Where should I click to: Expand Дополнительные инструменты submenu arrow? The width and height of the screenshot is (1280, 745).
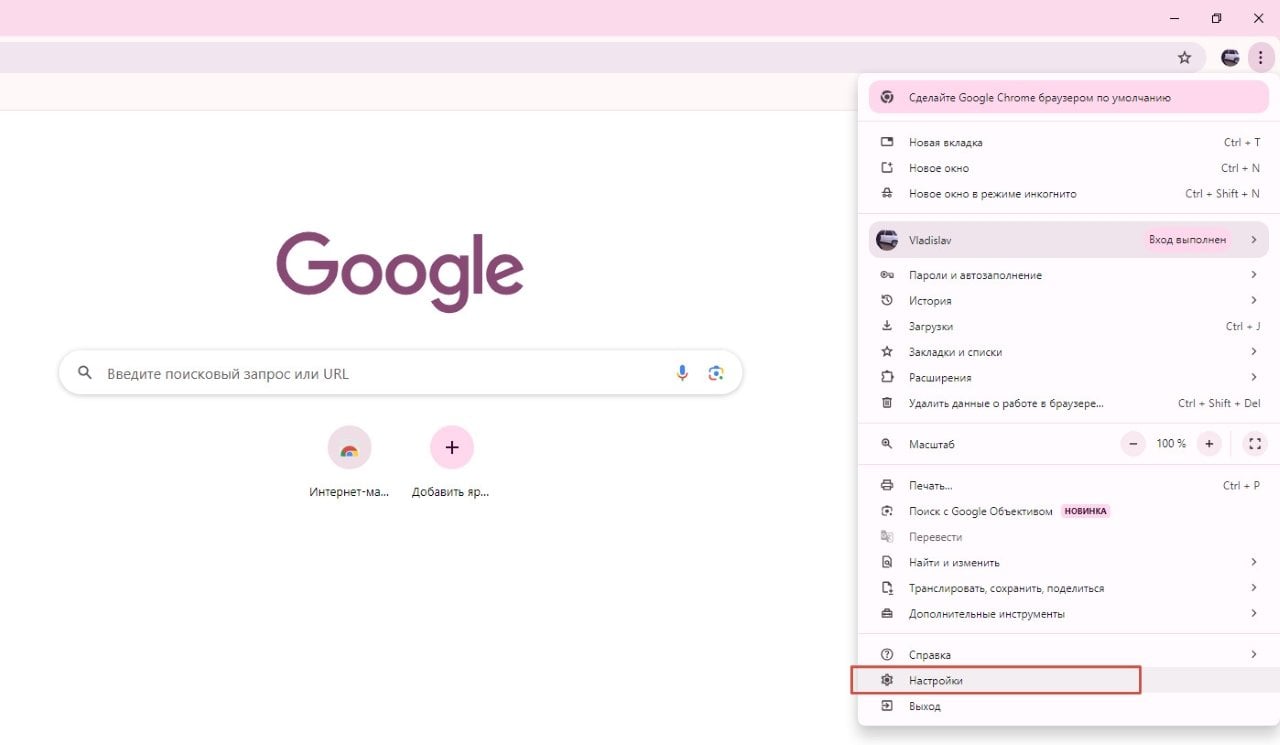click(1253, 613)
